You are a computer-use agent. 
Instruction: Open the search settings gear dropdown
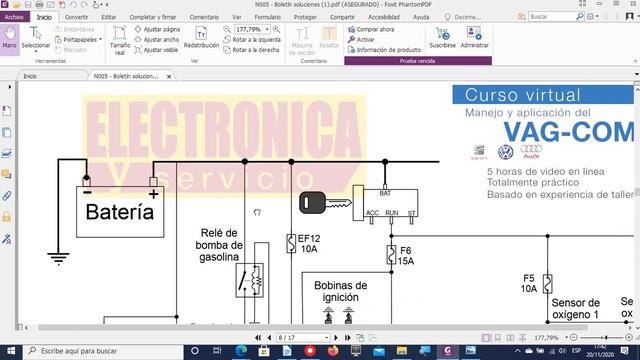click(592, 17)
